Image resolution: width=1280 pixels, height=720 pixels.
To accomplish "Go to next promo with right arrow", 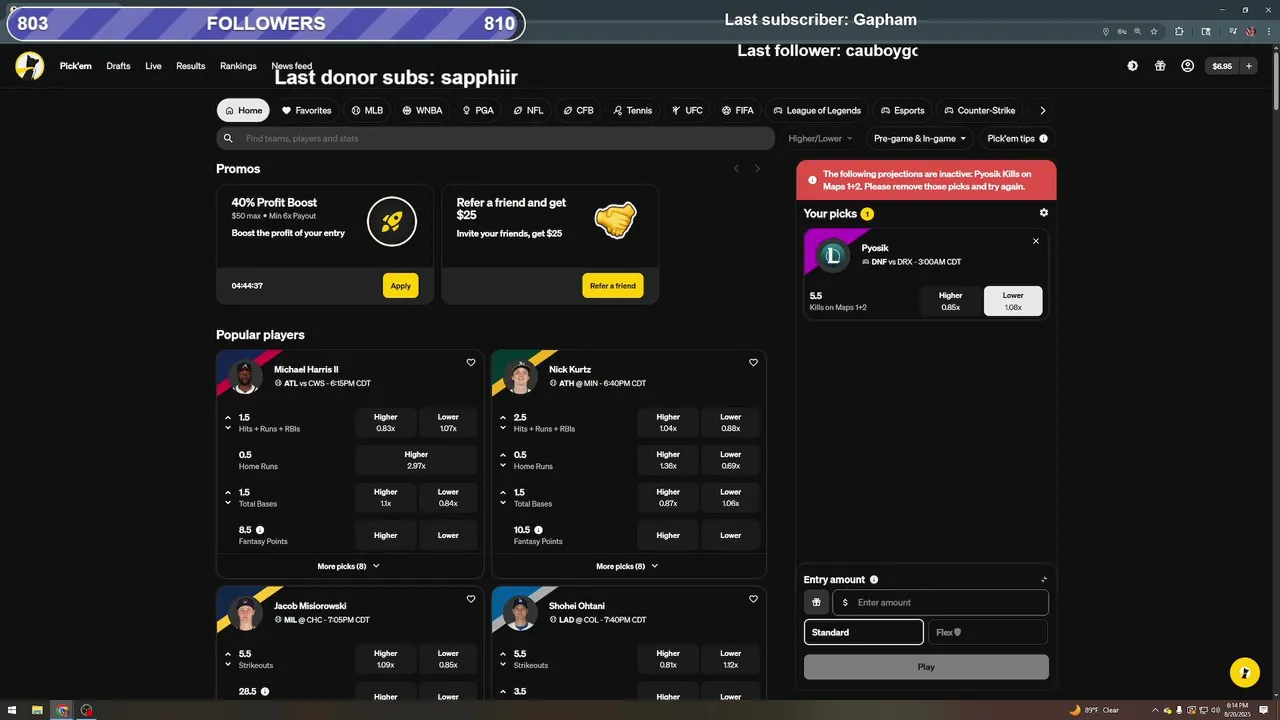I will click(x=757, y=168).
